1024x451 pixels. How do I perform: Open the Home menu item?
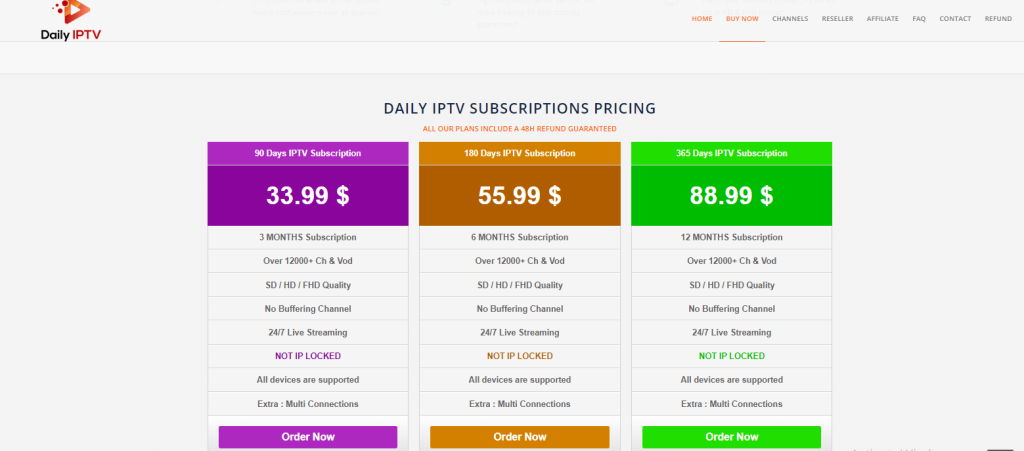pos(702,19)
